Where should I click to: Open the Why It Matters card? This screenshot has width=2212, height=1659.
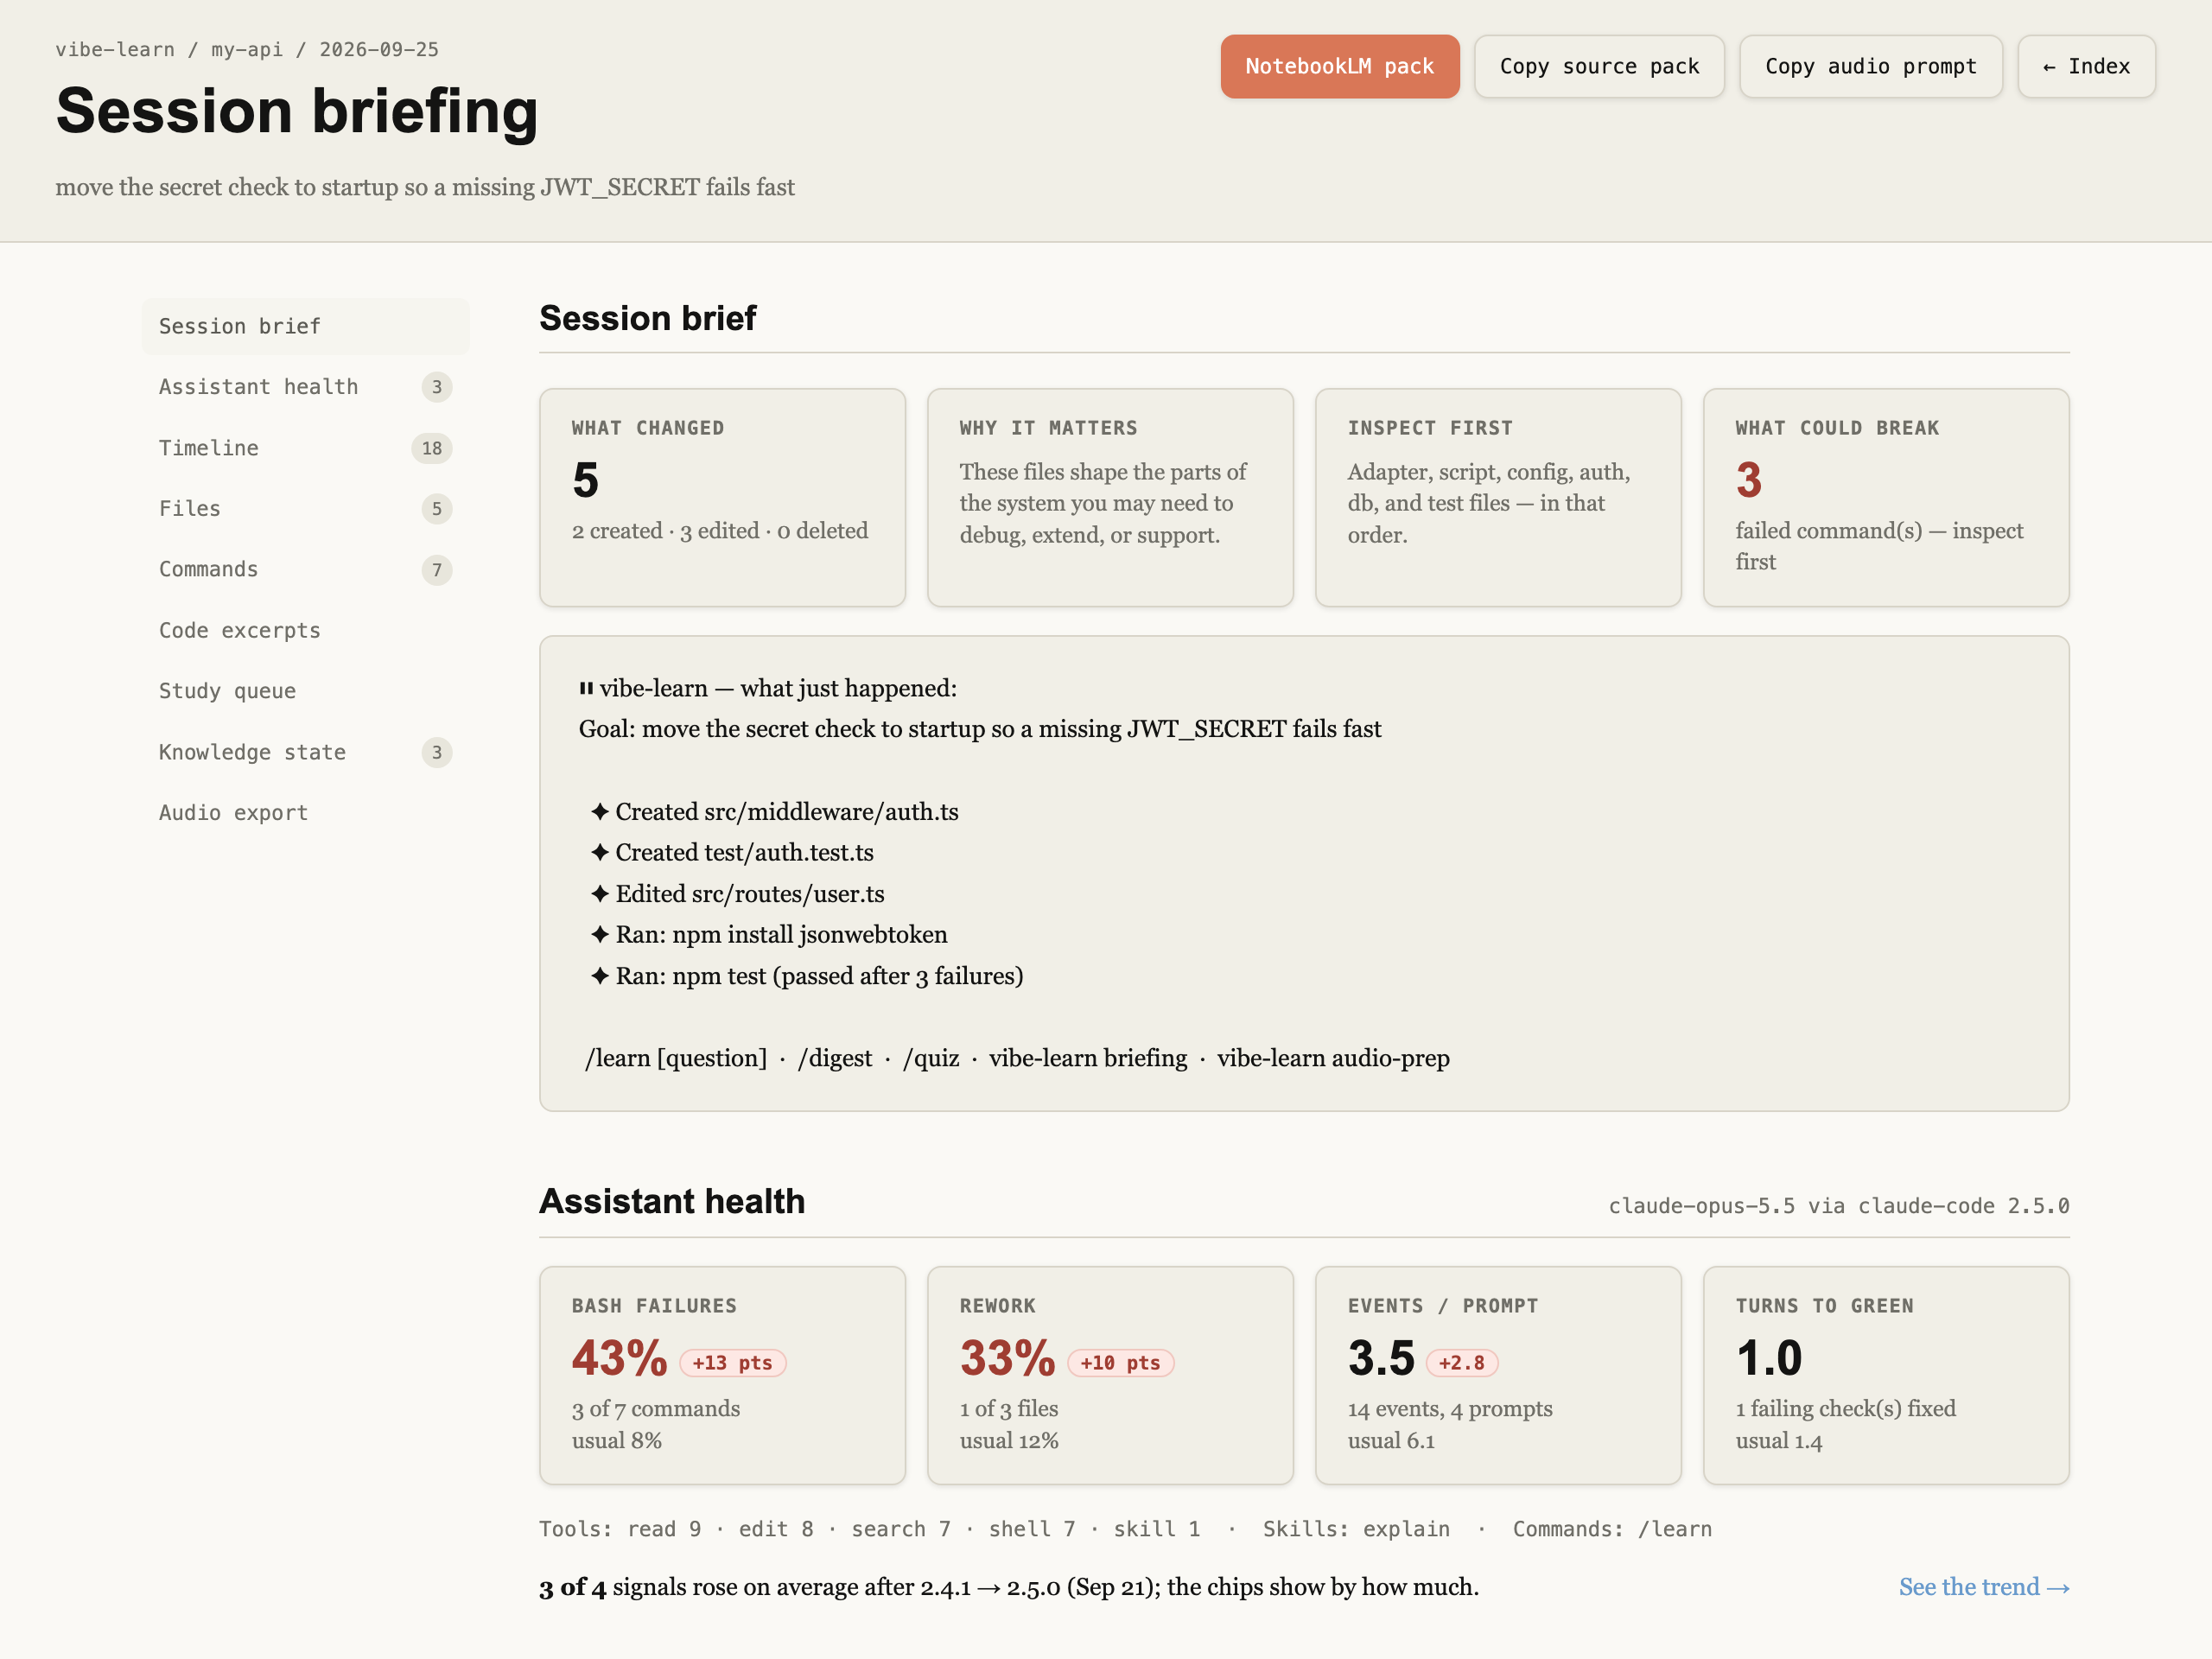tap(1110, 497)
